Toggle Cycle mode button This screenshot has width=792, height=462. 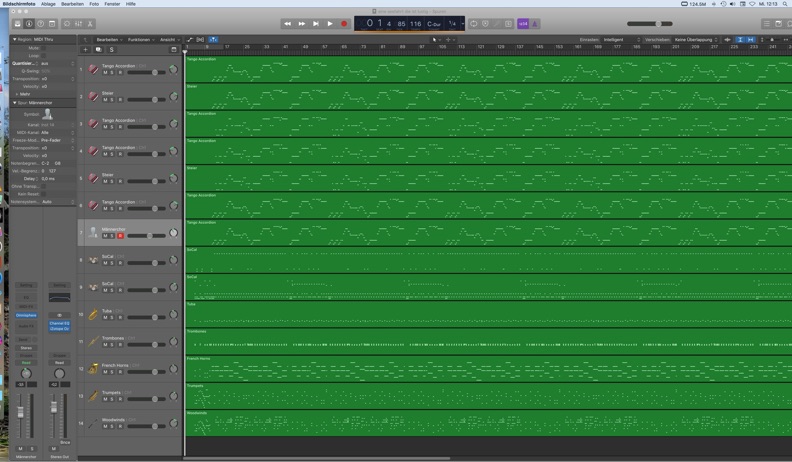click(x=474, y=24)
